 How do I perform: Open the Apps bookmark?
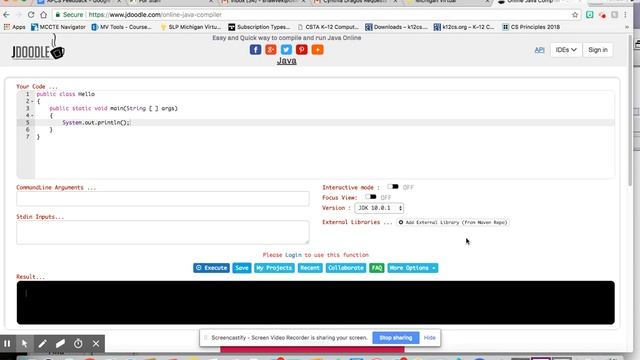tap(14, 27)
